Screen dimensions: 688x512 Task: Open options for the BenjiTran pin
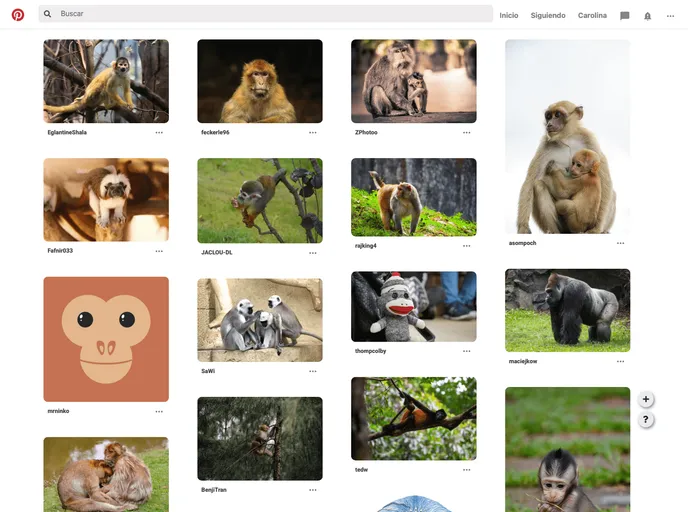click(312, 490)
